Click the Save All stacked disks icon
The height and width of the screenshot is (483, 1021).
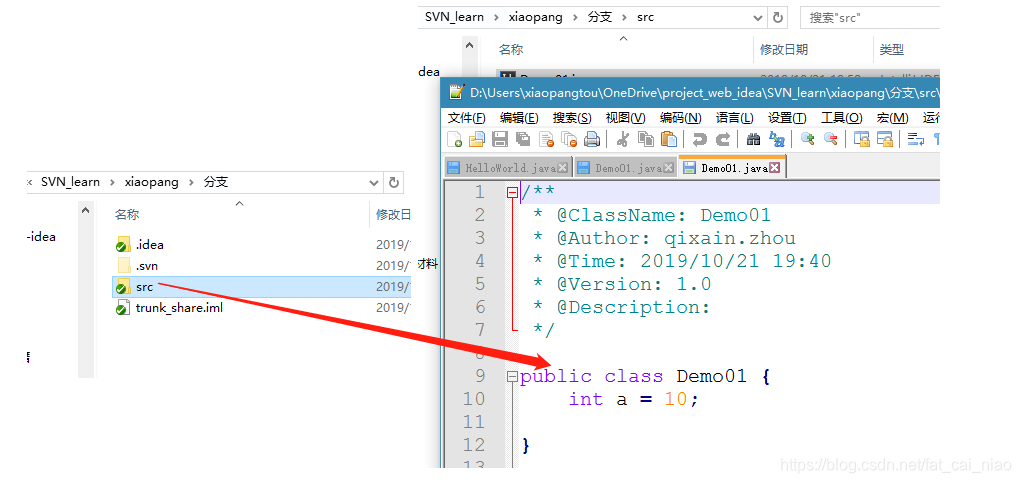click(x=522, y=139)
